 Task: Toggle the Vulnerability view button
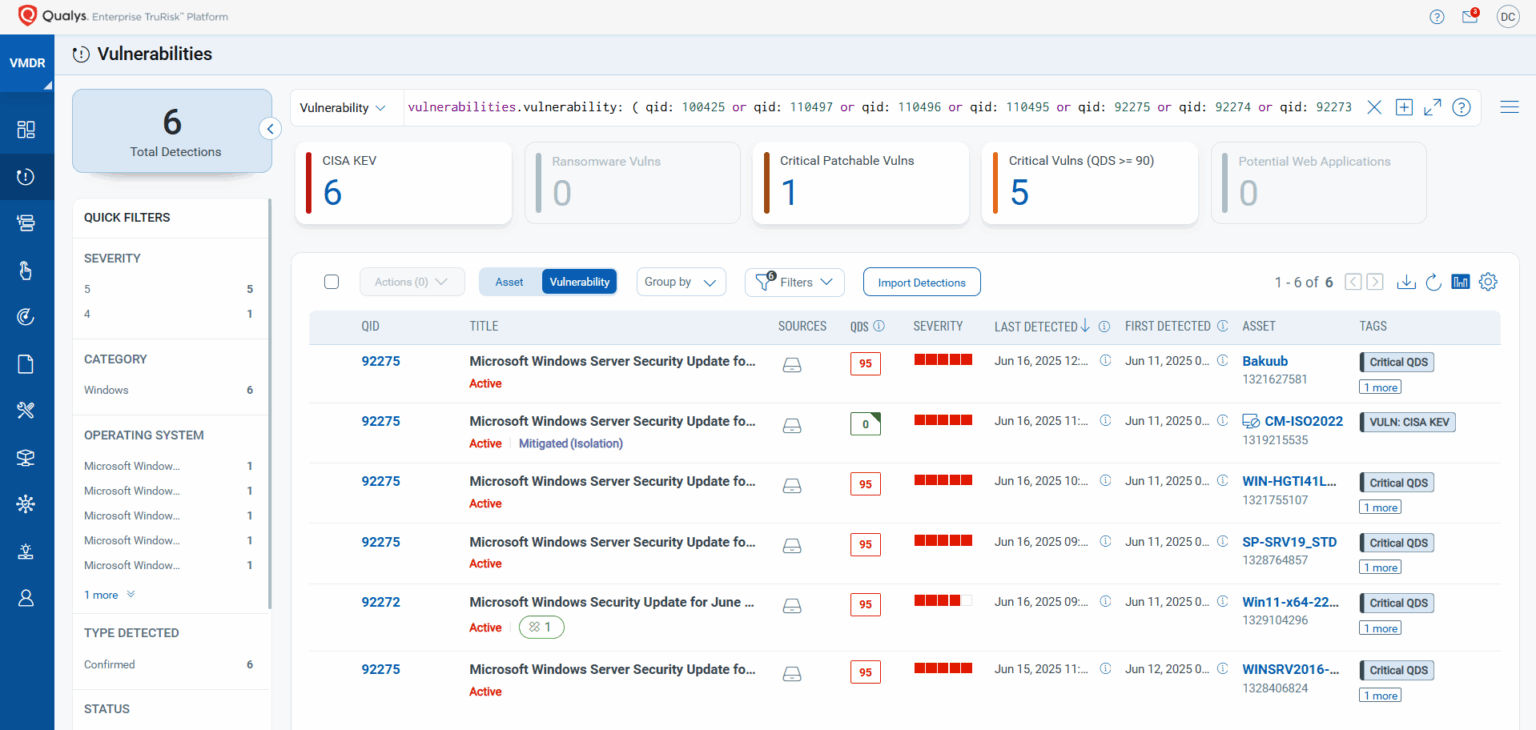click(x=579, y=281)
